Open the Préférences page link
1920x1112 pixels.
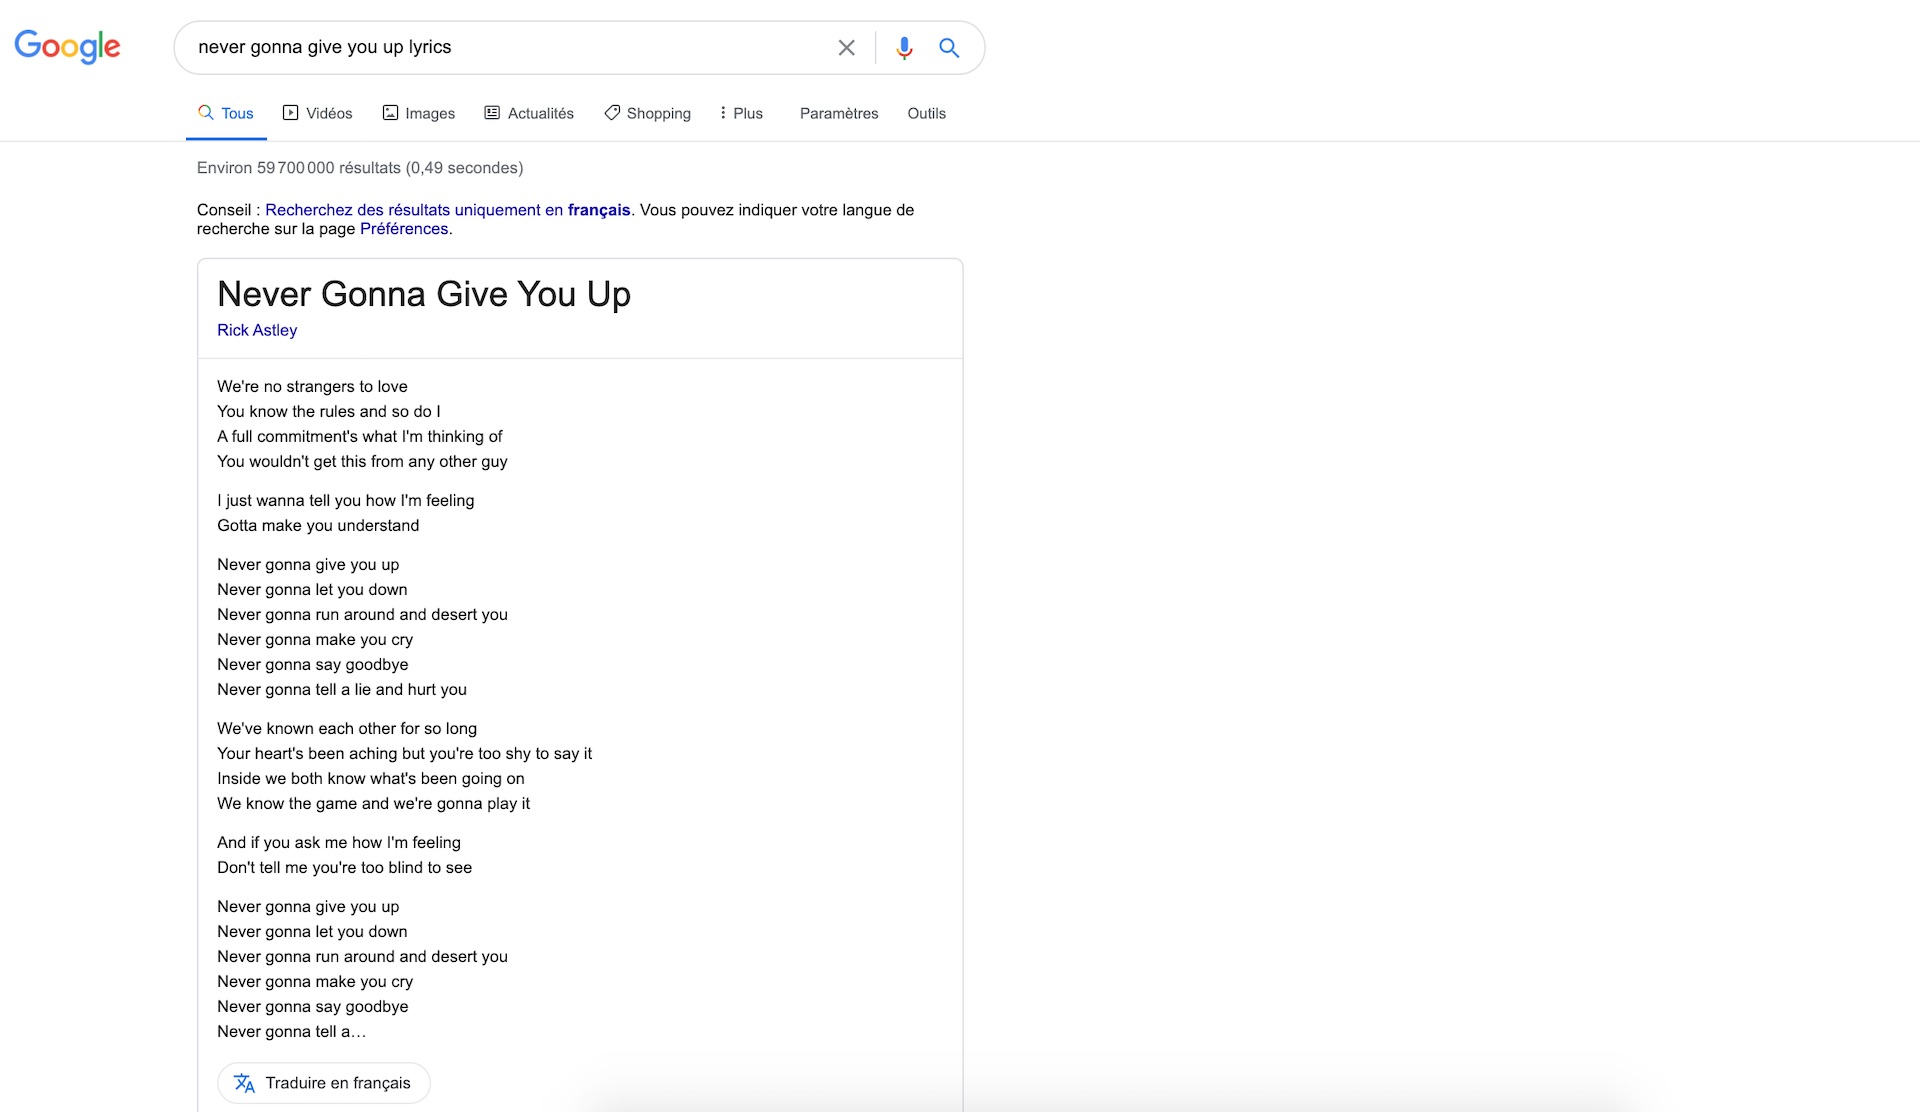[x=404, y=229]
